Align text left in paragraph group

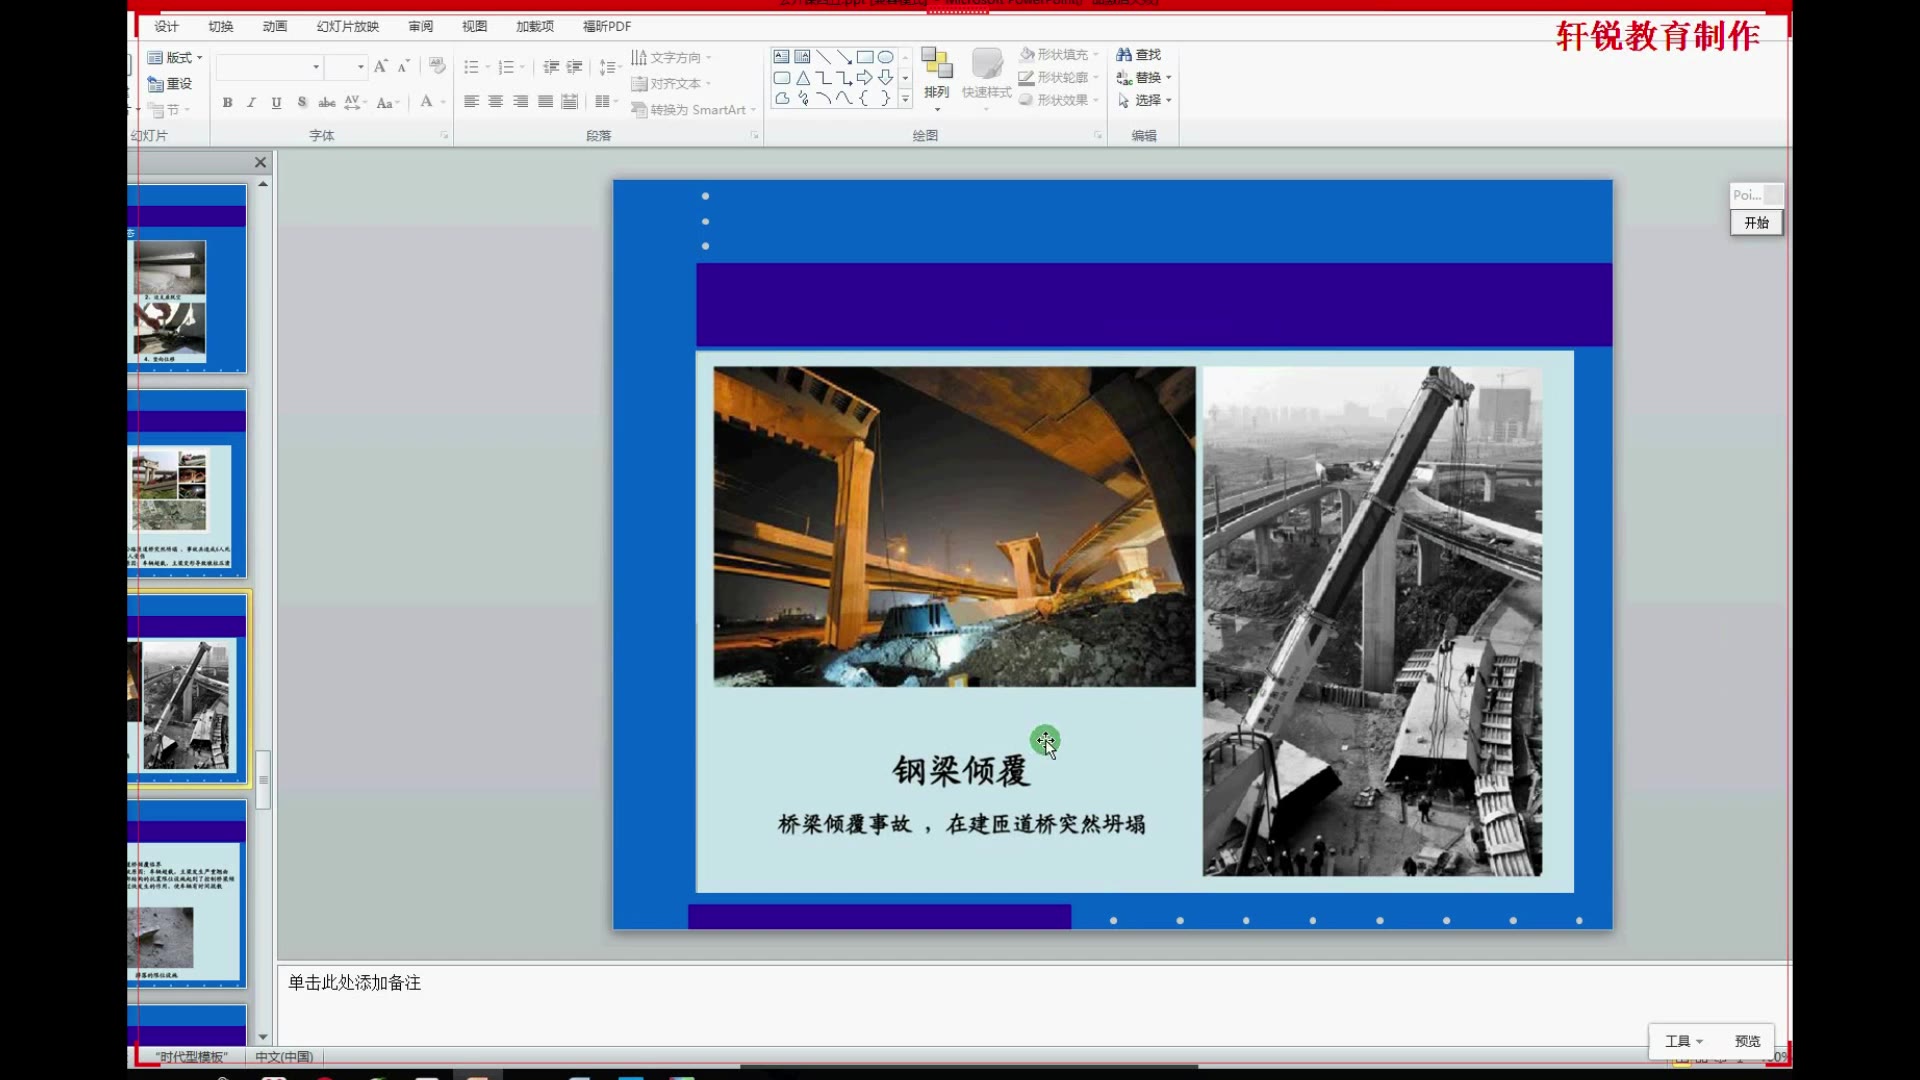point(471,101)
